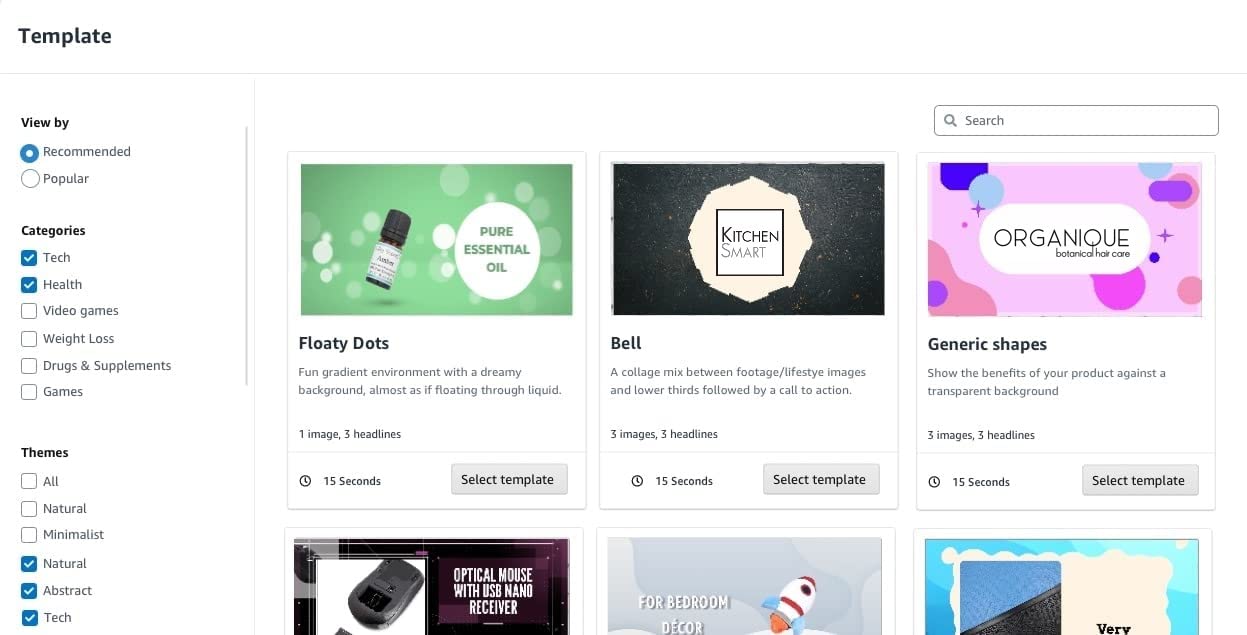
Task: Check the Minimalist theme filter
Action: 28,534
